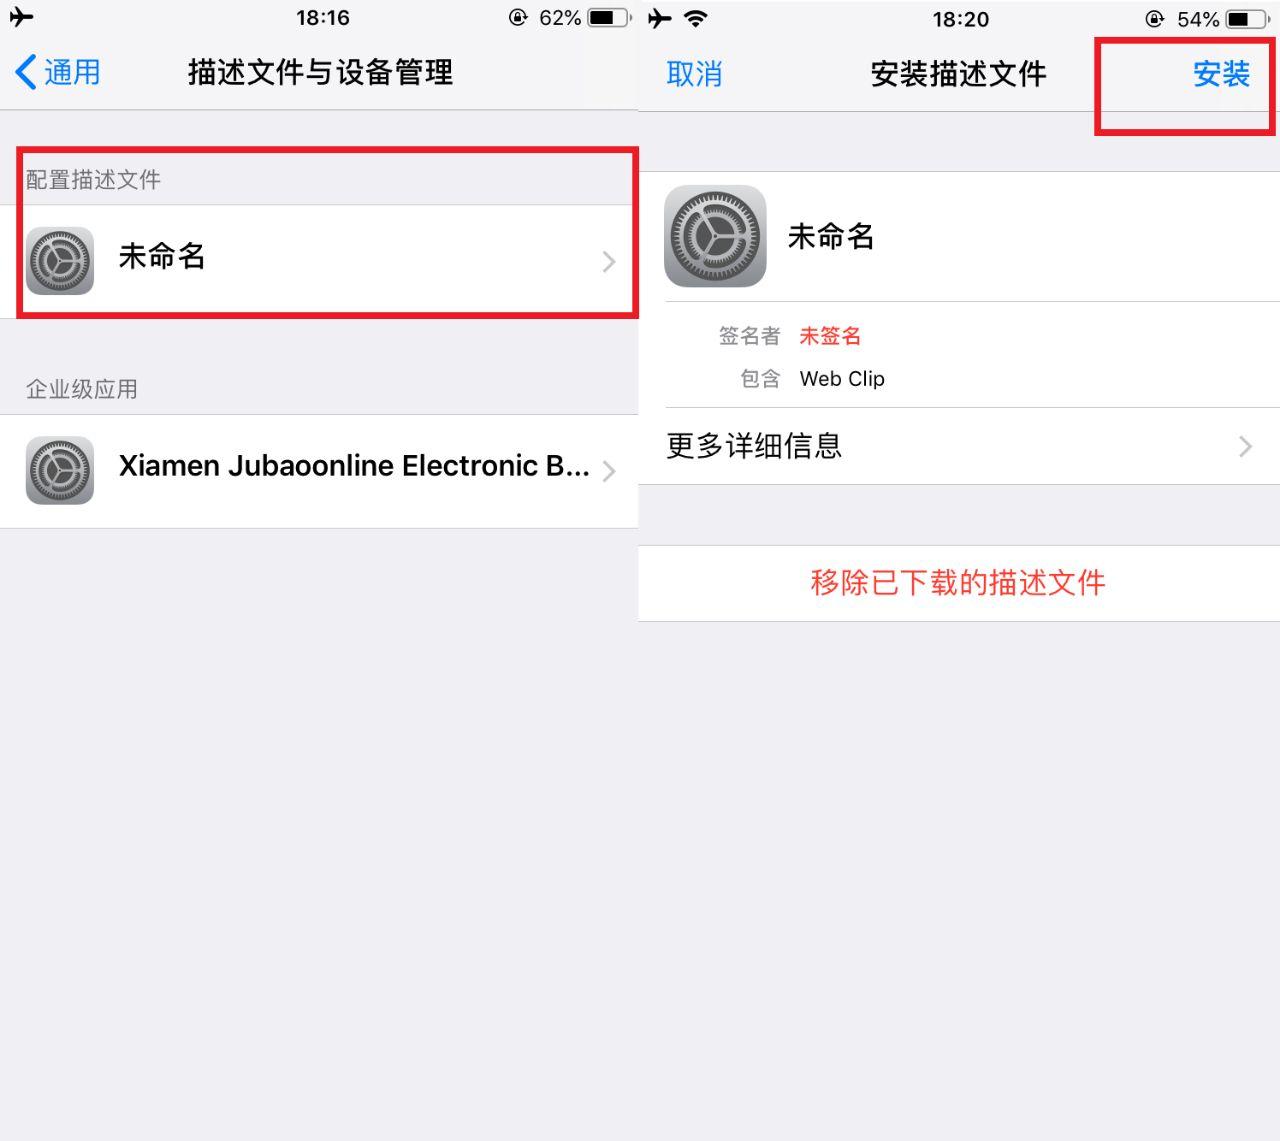The height and width of the screenshot is (1141, 1280).
Task: Tap 安装 to install the profile
Action: click(1221, 74)
